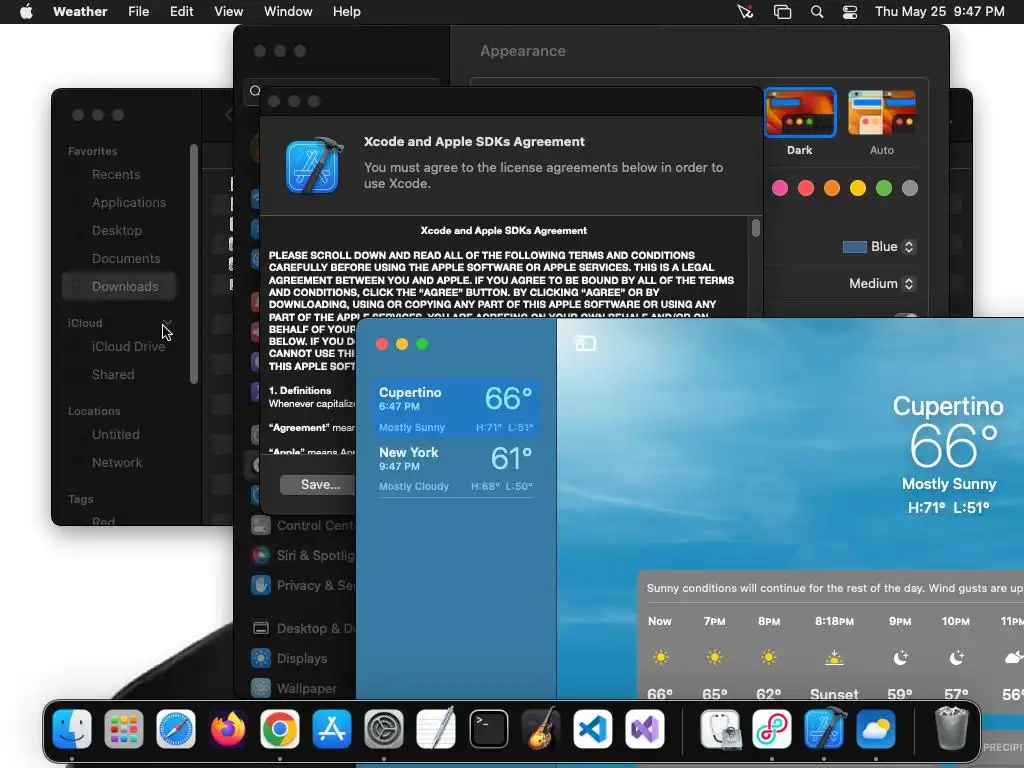Screen dimensions: 1024x768
Task: Select the Cupertino city card in Weather
Action: tap(456, 408)
